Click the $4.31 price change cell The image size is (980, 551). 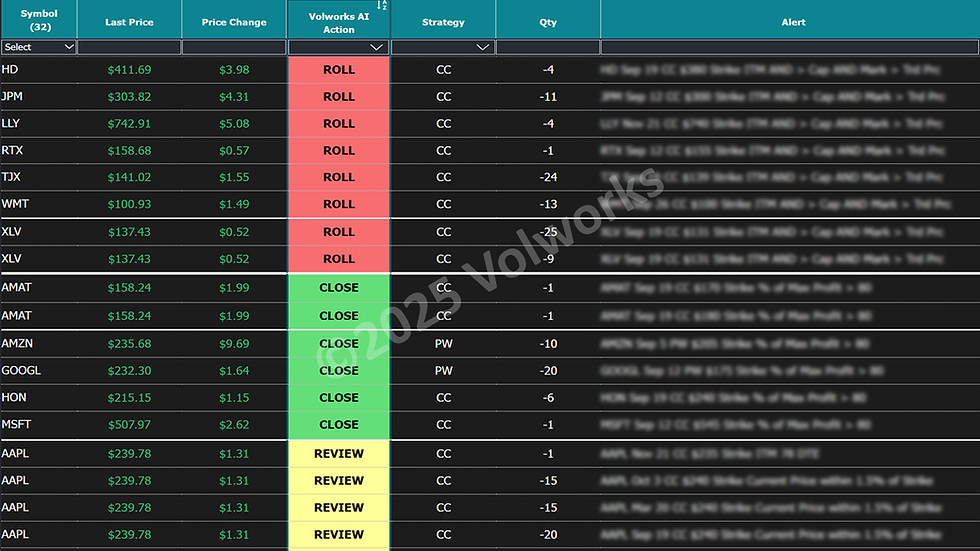(234, 97)
